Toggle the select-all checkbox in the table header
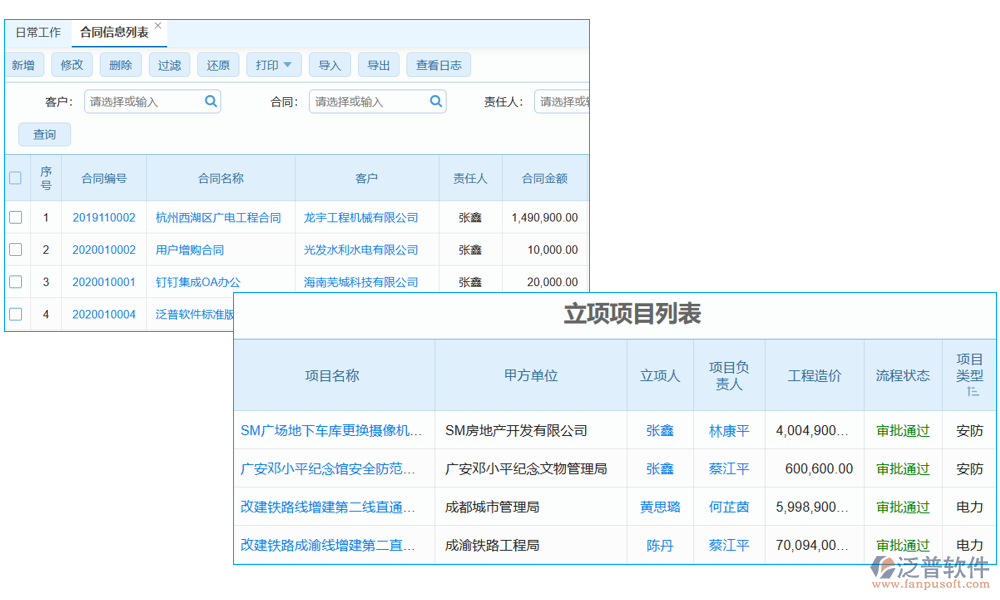This screenshot has width=1000, height=600. click(15, 178)
